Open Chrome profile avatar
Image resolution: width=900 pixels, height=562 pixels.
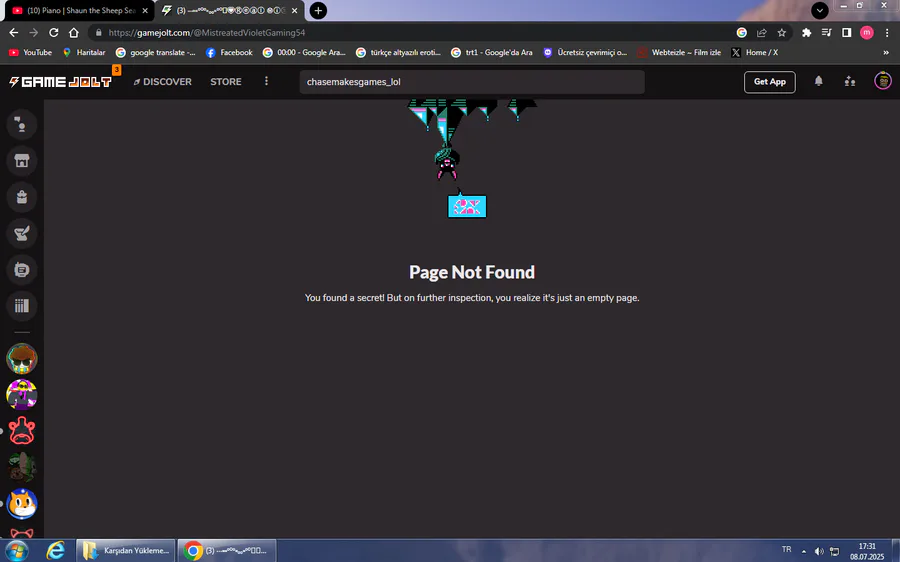pyautogui.click(x=867, y=33)
